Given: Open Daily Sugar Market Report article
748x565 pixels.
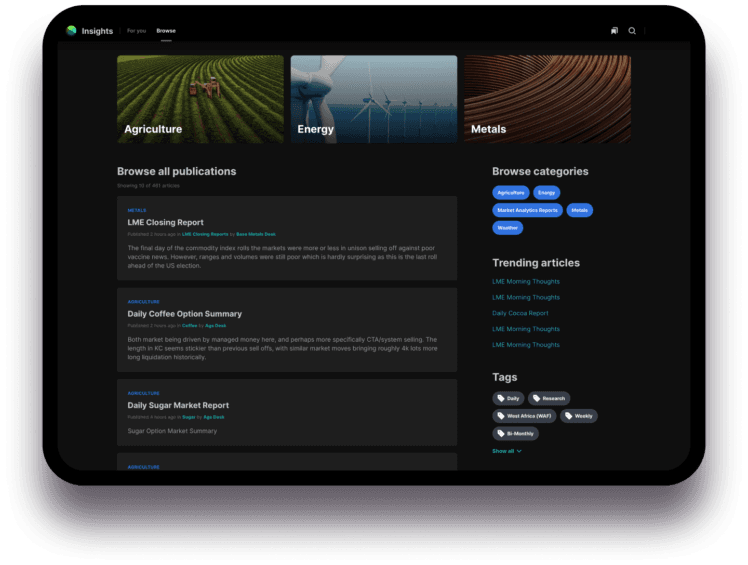Looking at the screenshot, I should tap(178, 405).
